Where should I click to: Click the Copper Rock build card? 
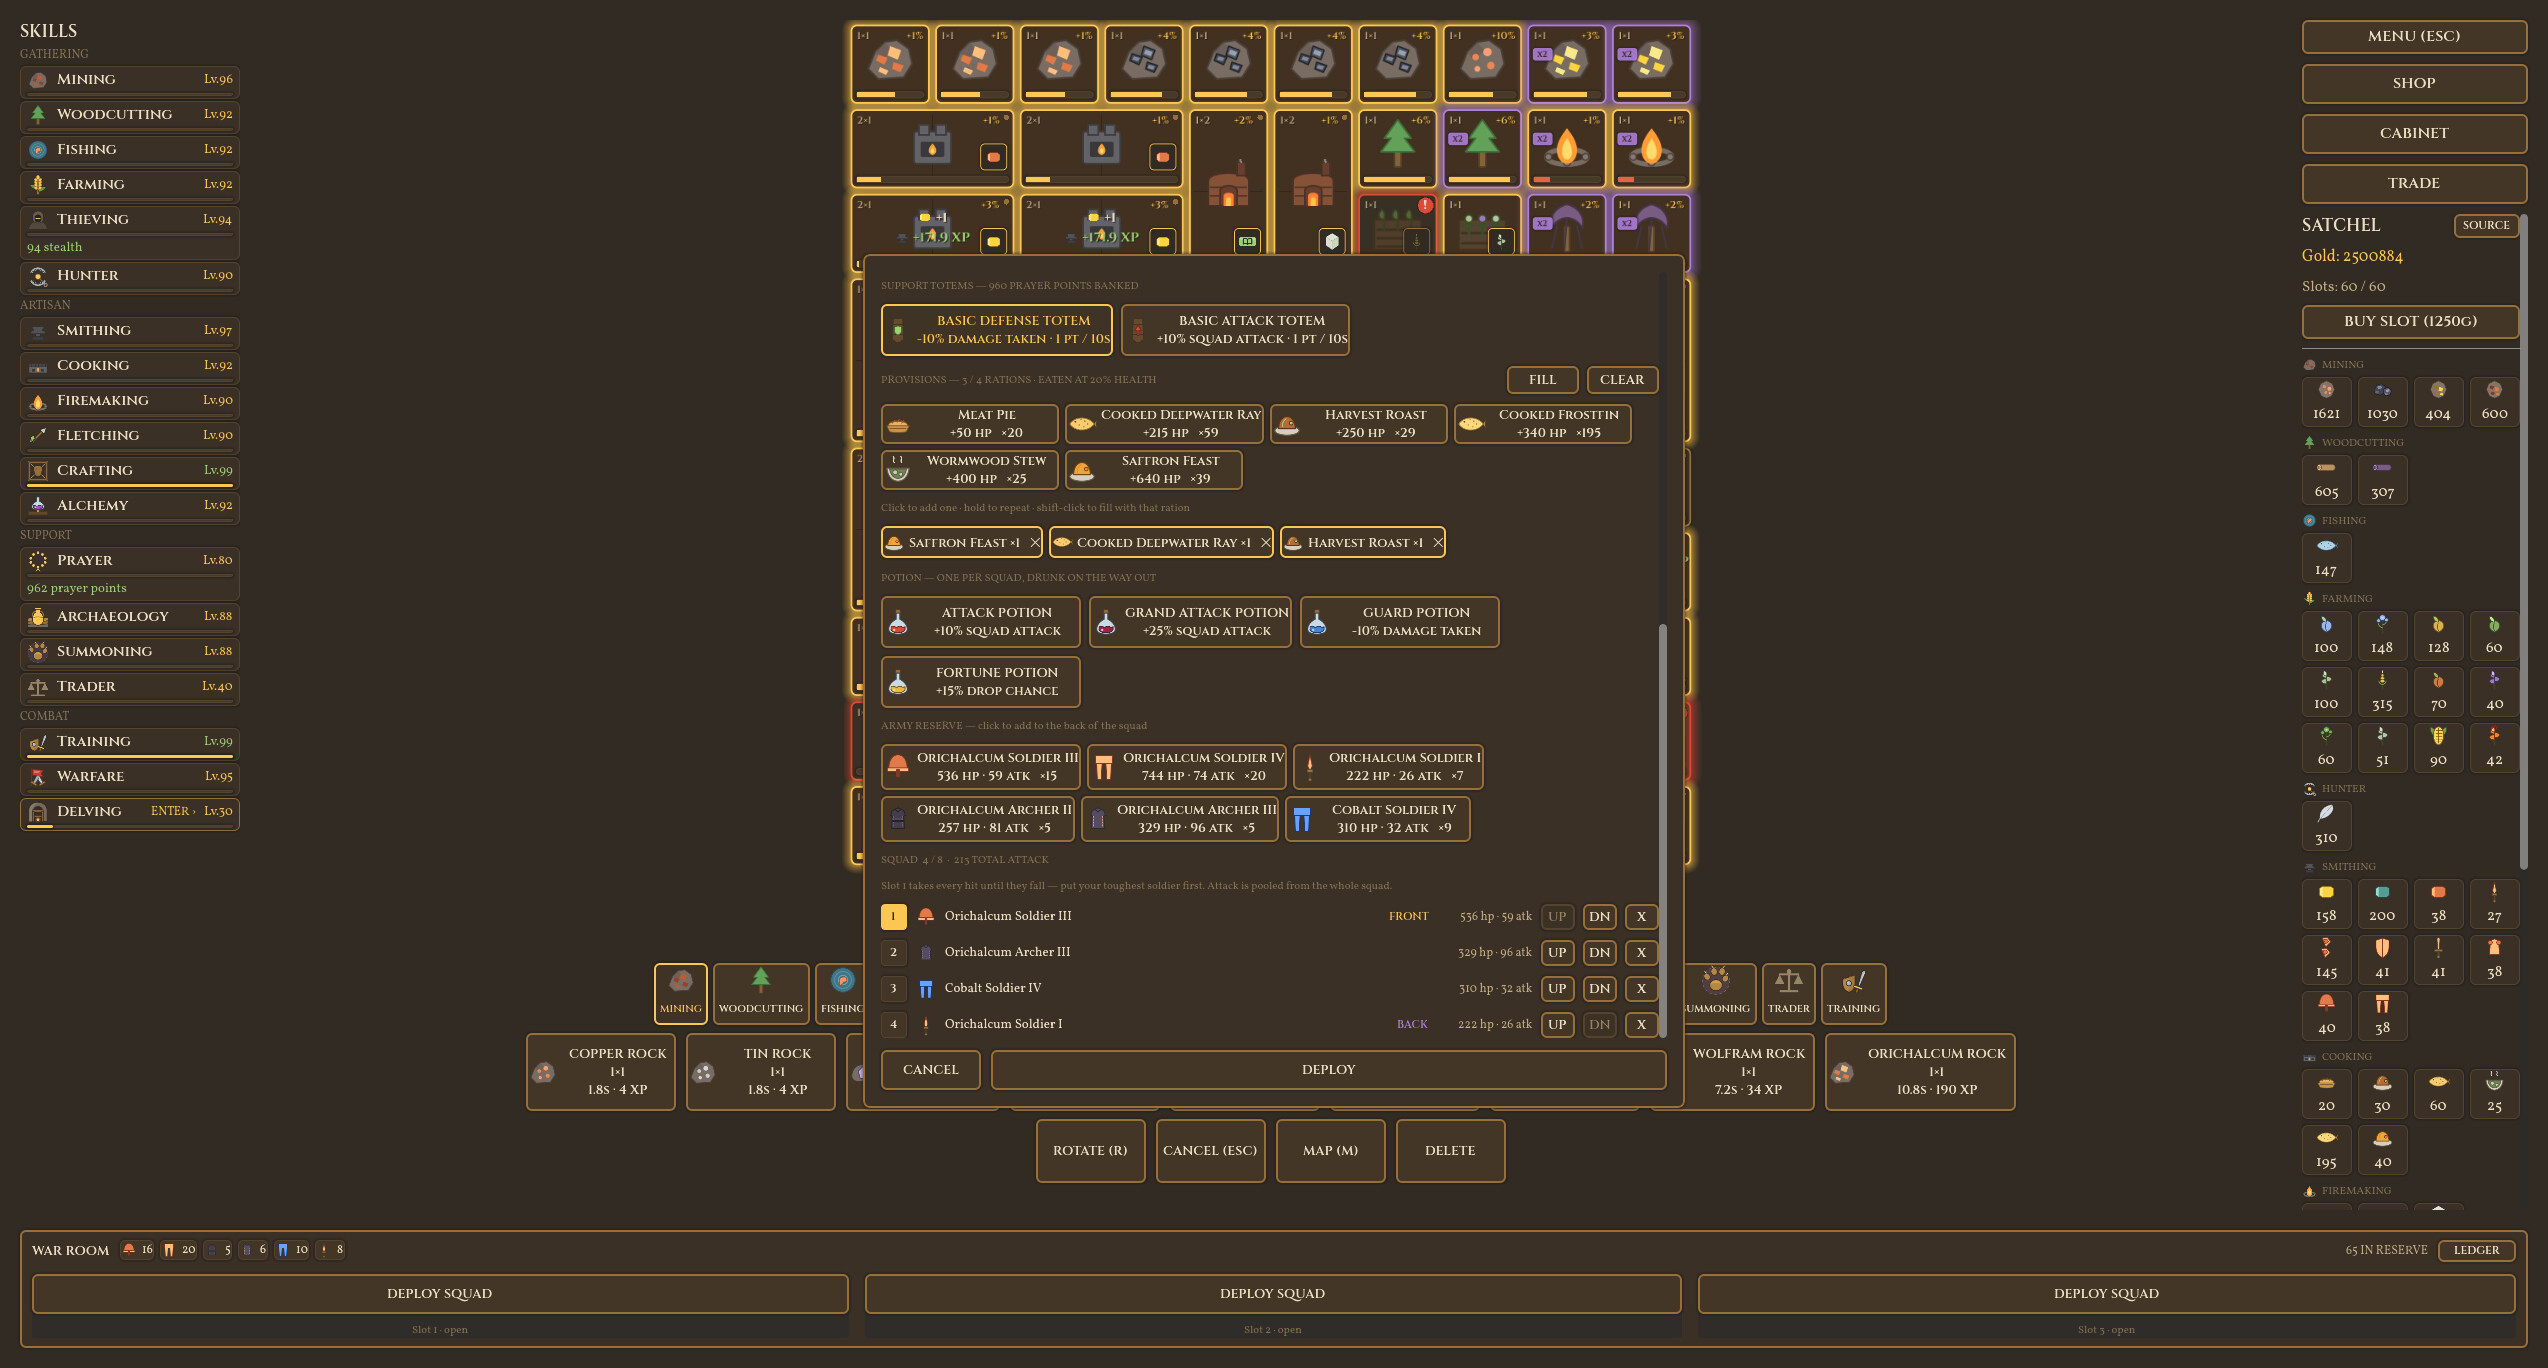point(601,1071)
